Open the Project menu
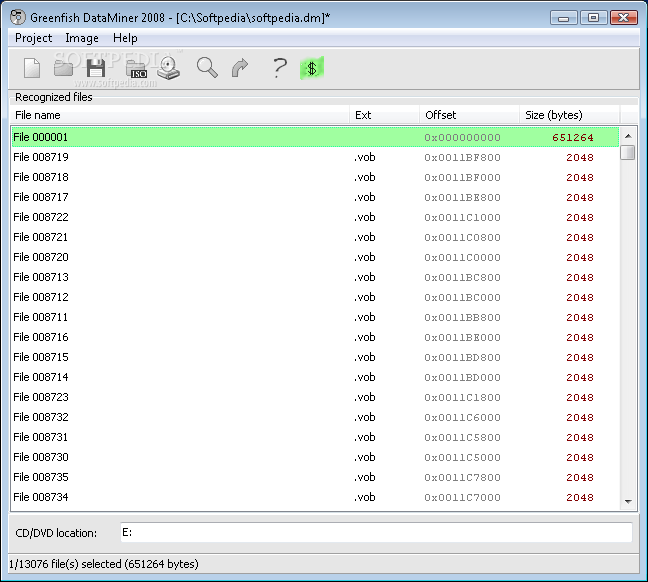The height and width of the screenshot is (582, 648). pyautogui.click(x=33, y=38)
